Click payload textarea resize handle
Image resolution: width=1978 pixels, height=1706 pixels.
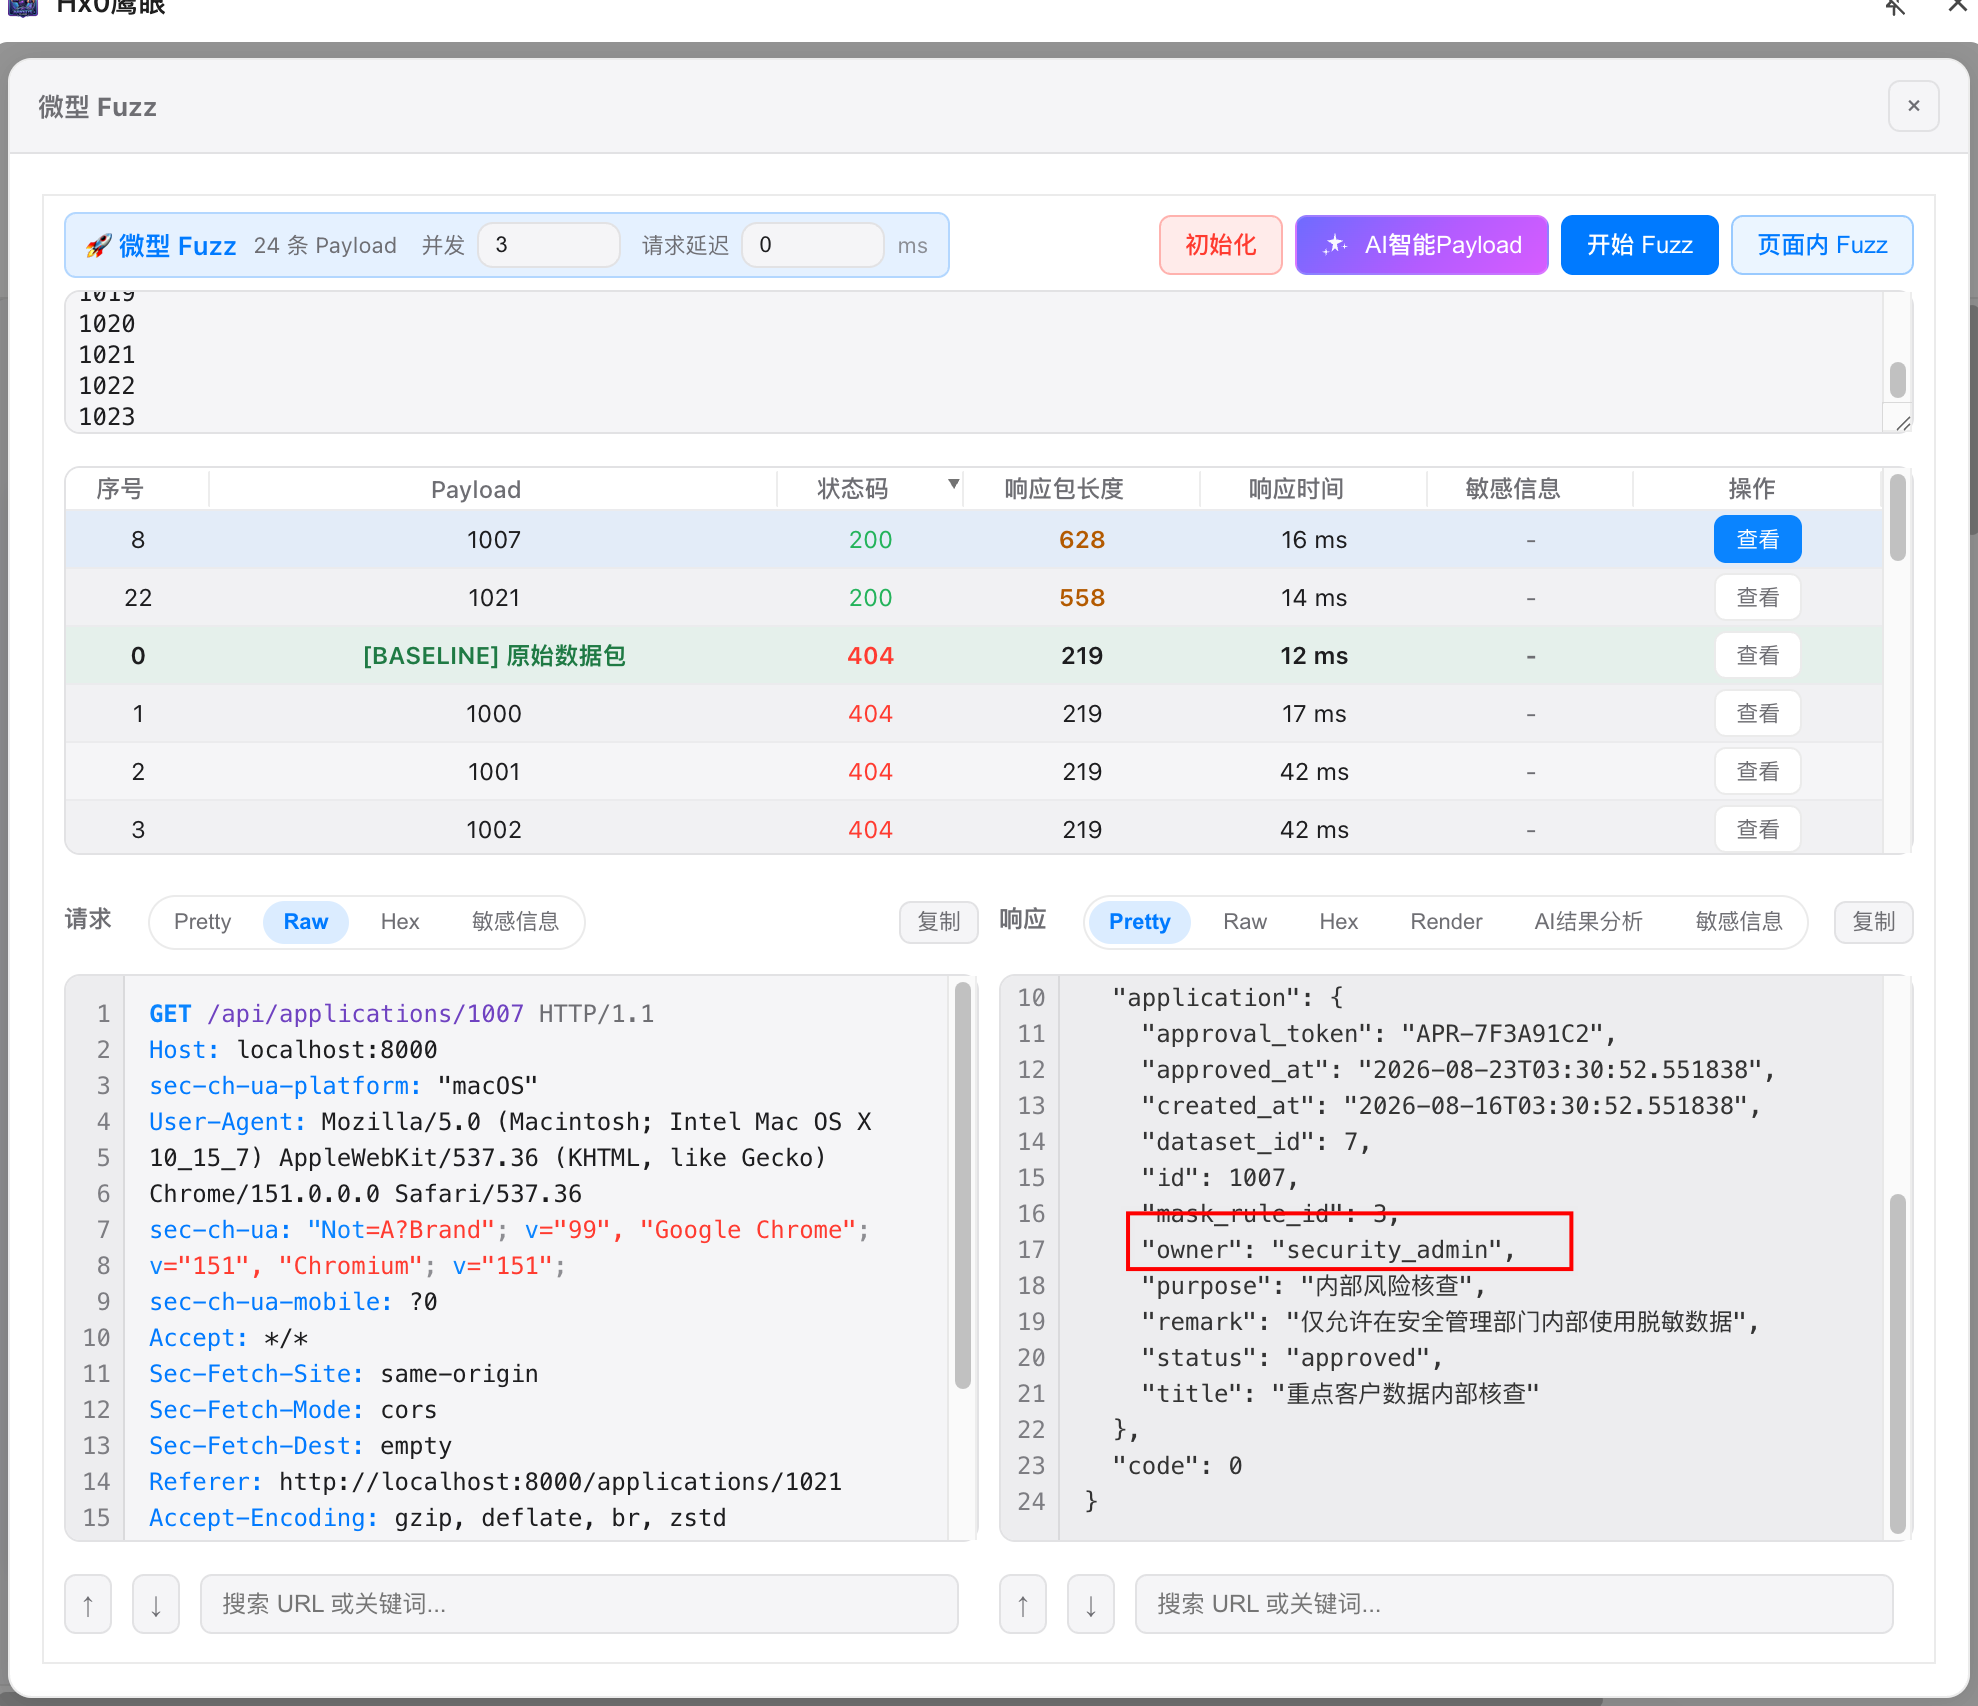(1902, 422)
